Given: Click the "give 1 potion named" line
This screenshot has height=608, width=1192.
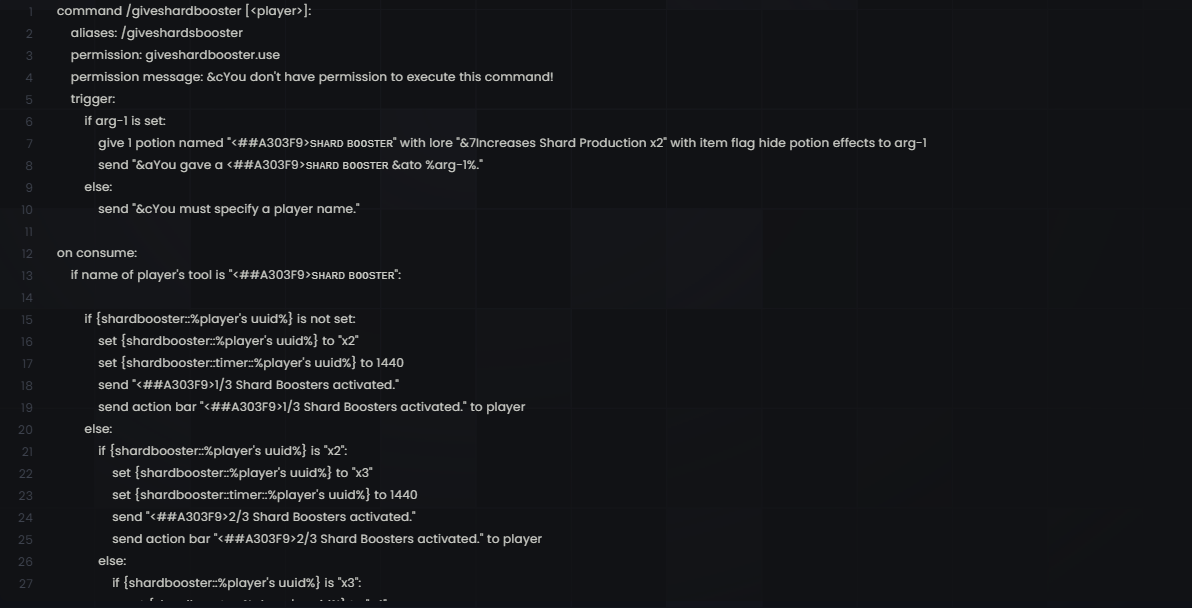Looking at the screenshot, I should 511,143.
